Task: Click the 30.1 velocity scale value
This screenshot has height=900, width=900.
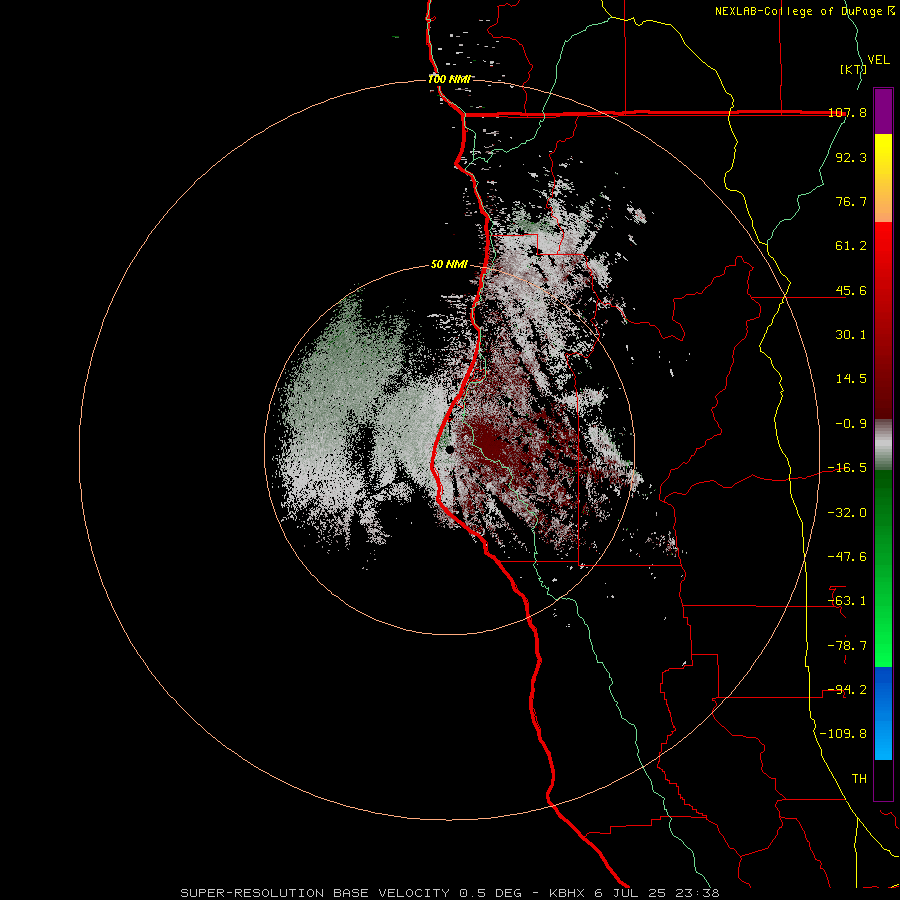Action: [851, 335]
